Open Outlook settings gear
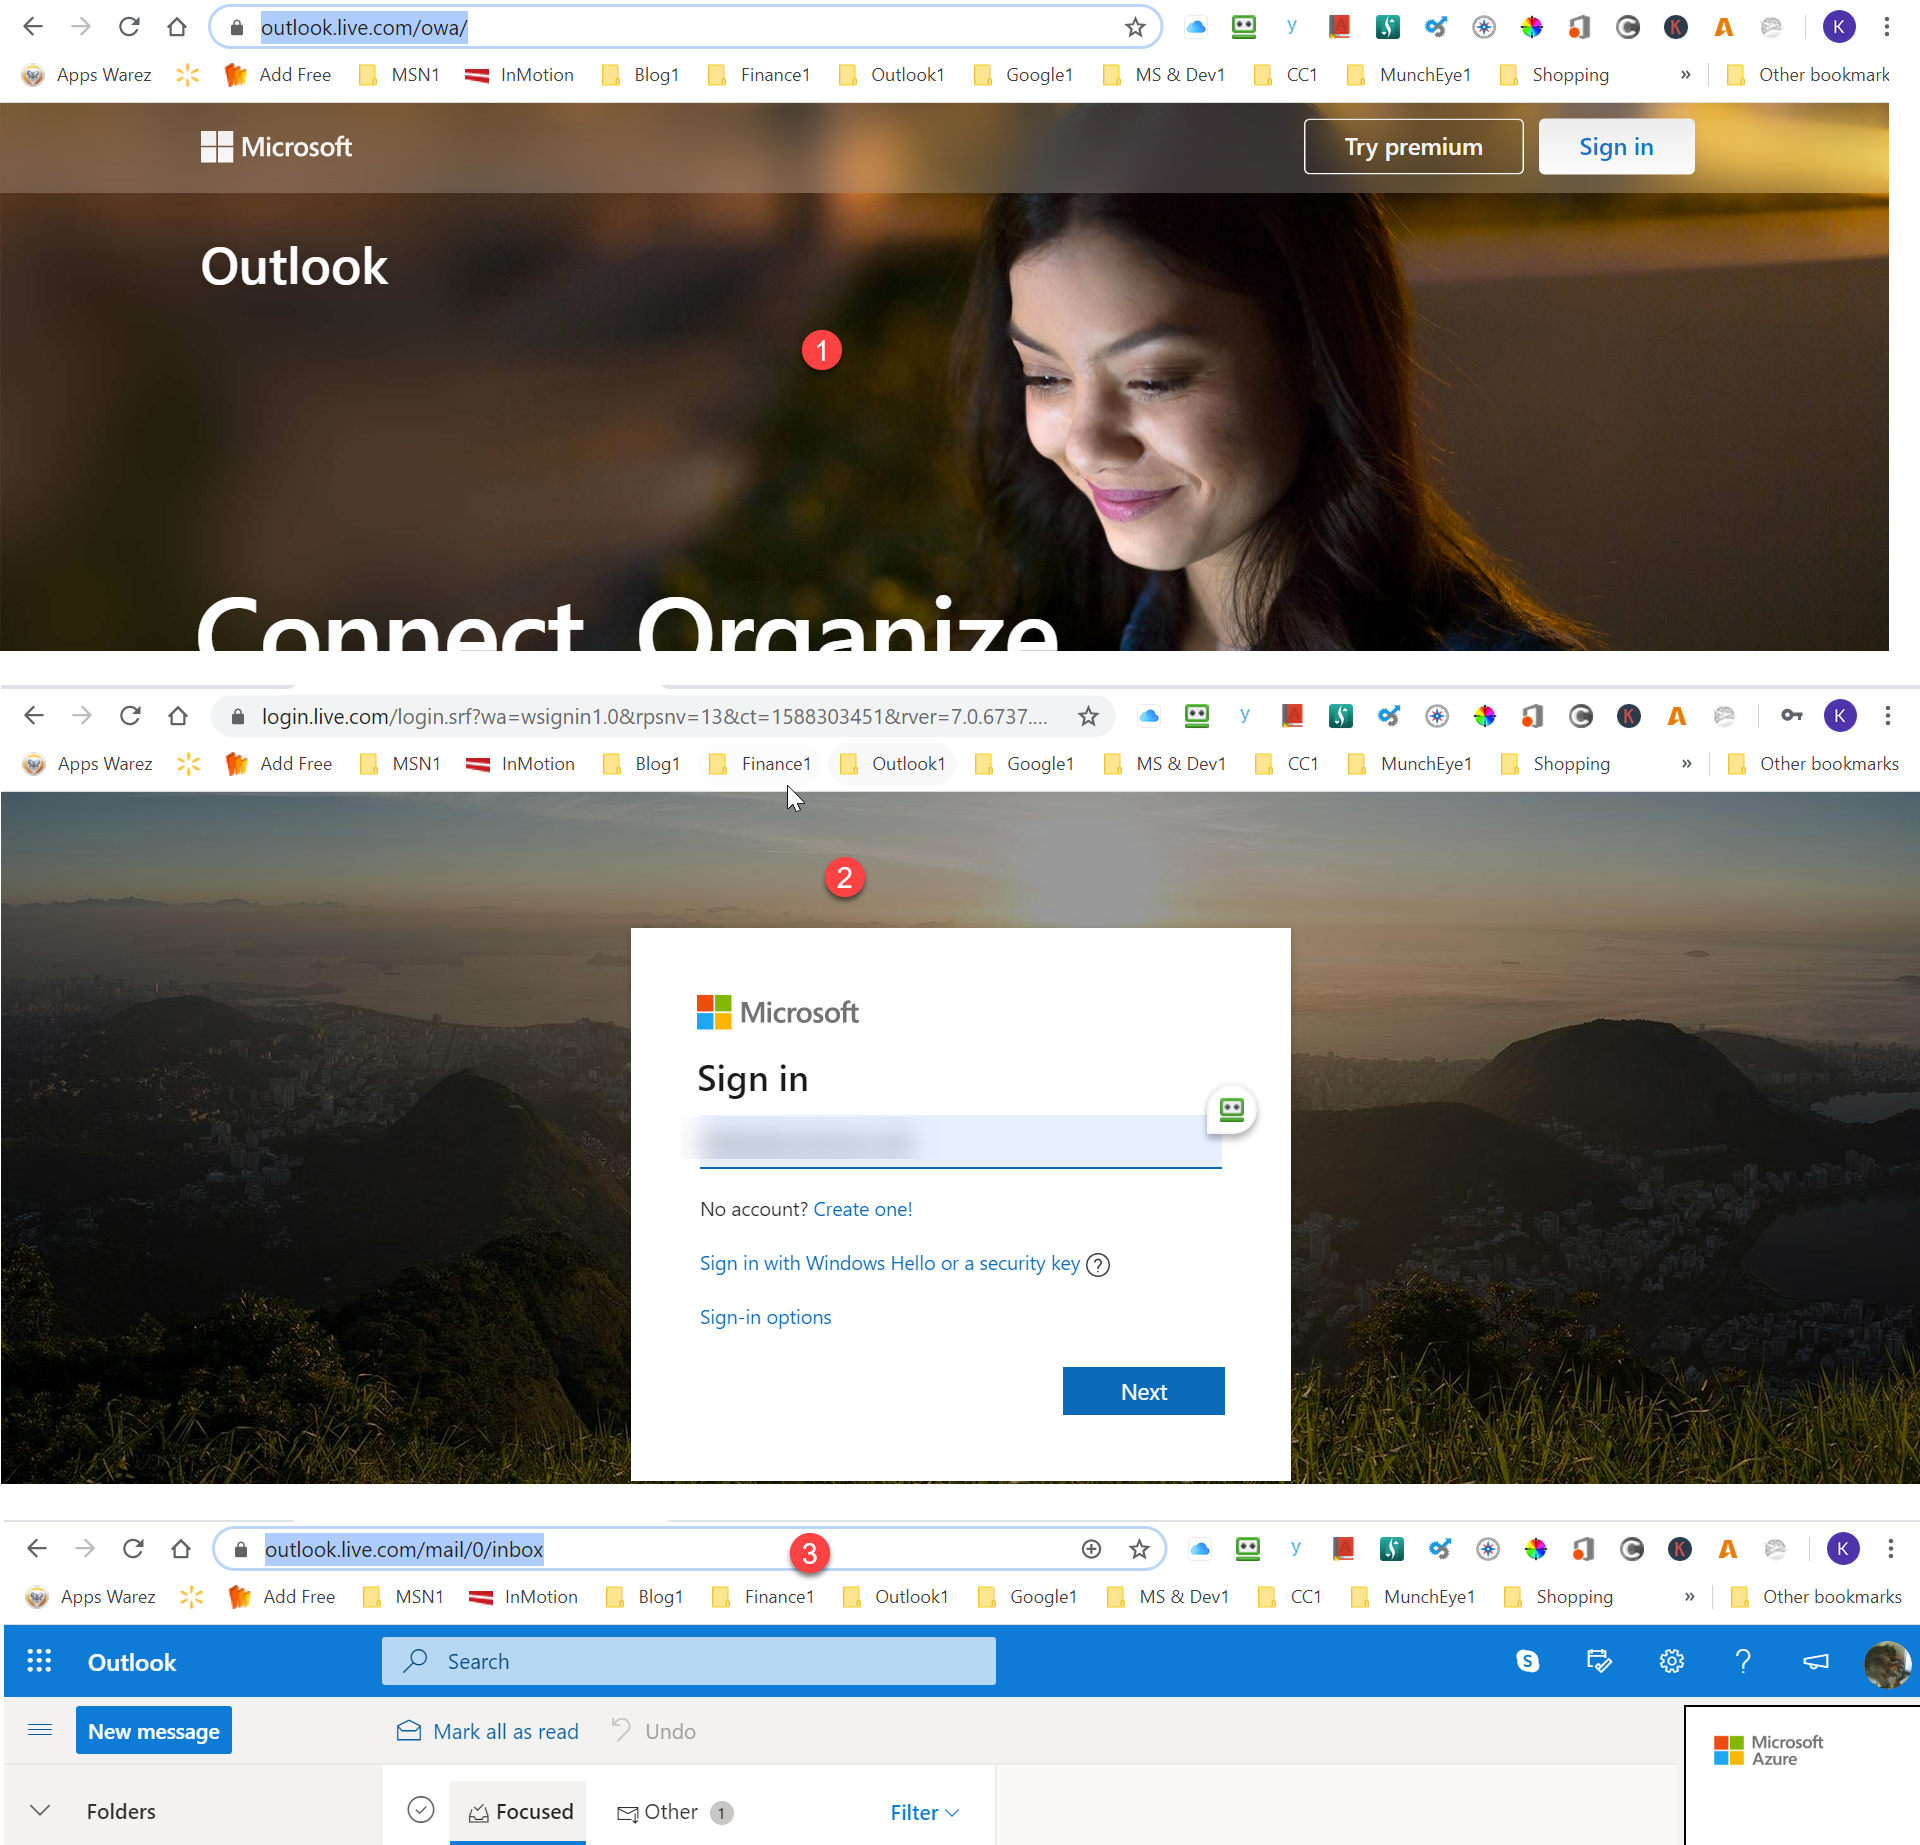The width and height of the screenshot is (1920, 1845). (1671, 1661)
